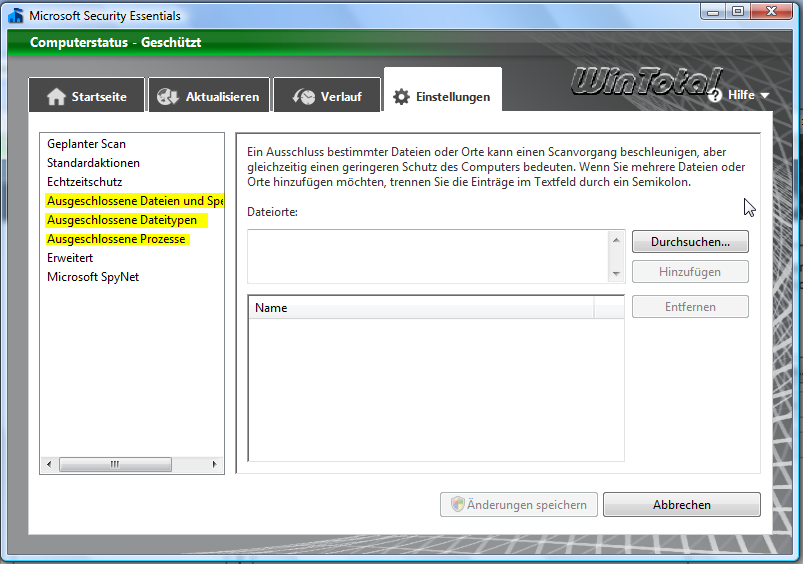
Task: Open the Verlauf tab
Action: [327, 95]
